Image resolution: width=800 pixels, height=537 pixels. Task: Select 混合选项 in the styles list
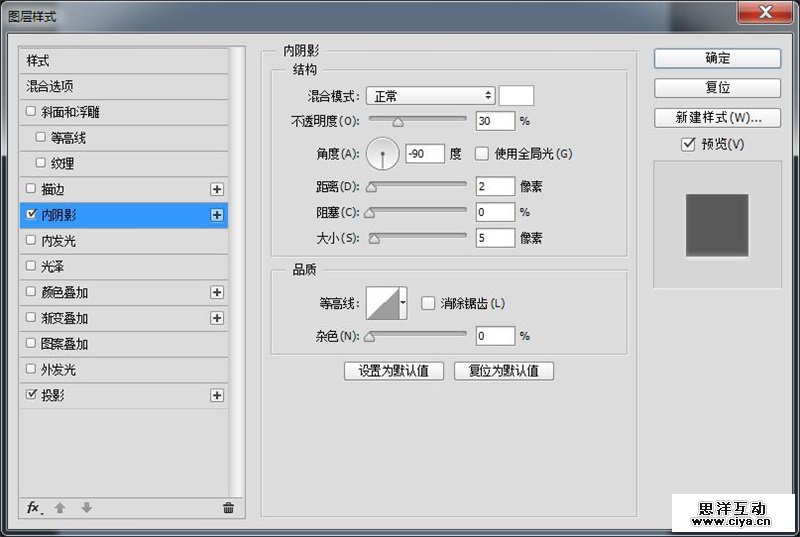tap(50, 87)
